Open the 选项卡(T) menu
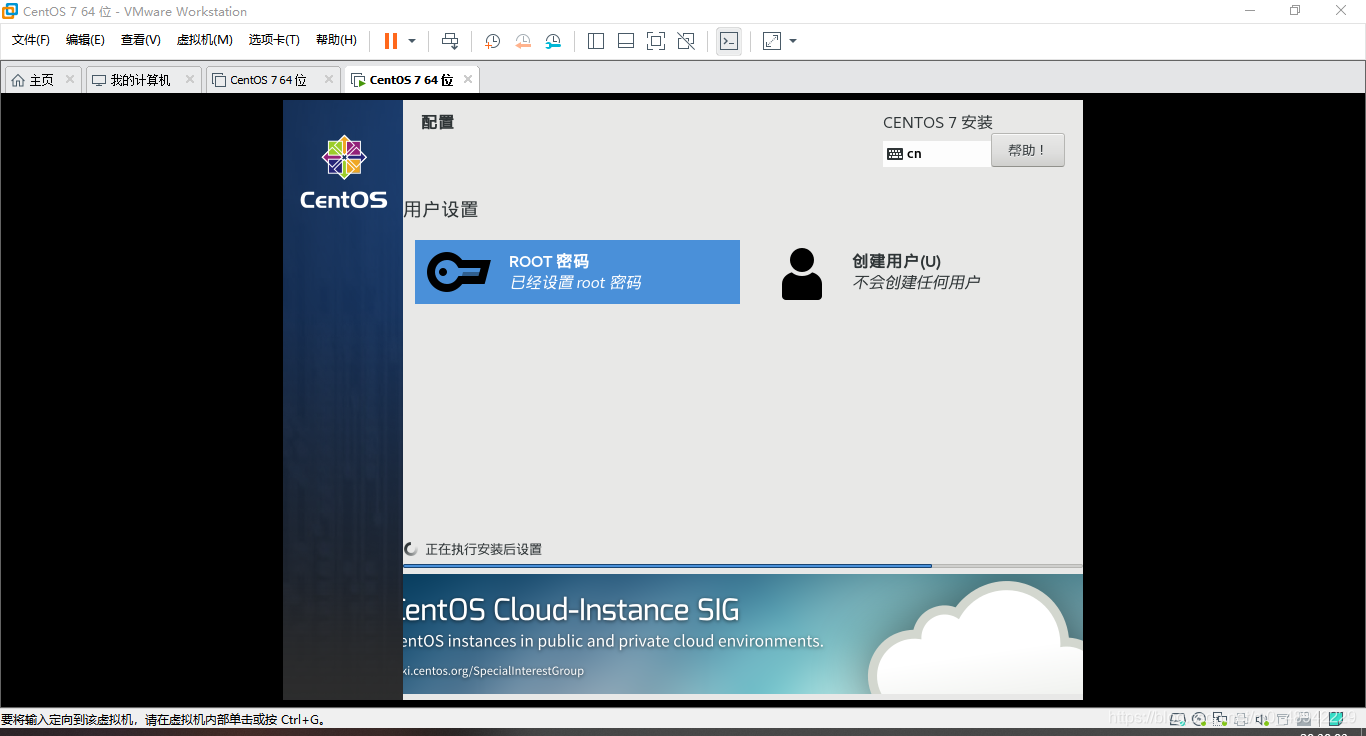This screenshot has height=736, width=1366. pos(274,40)
